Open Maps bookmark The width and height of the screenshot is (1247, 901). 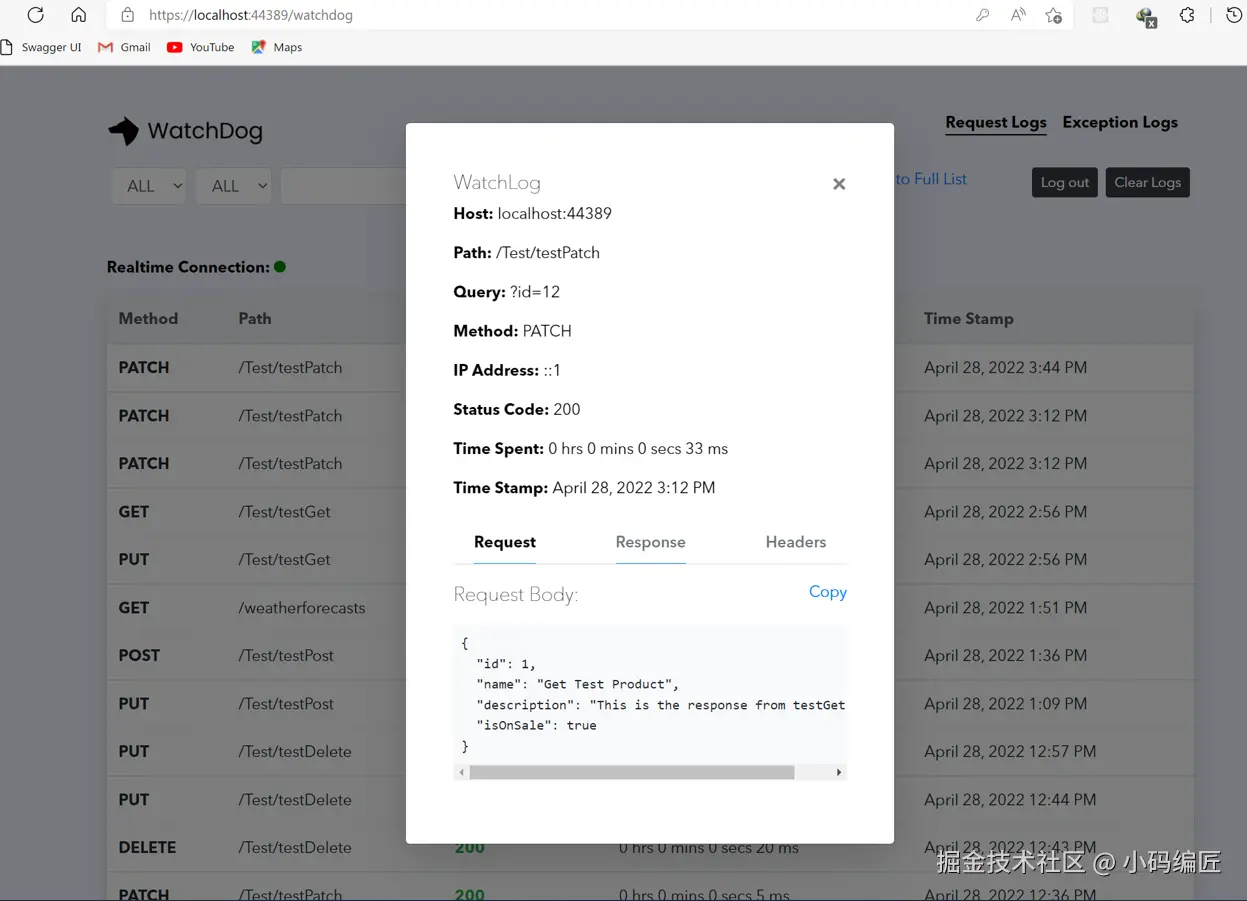(277, 47)
